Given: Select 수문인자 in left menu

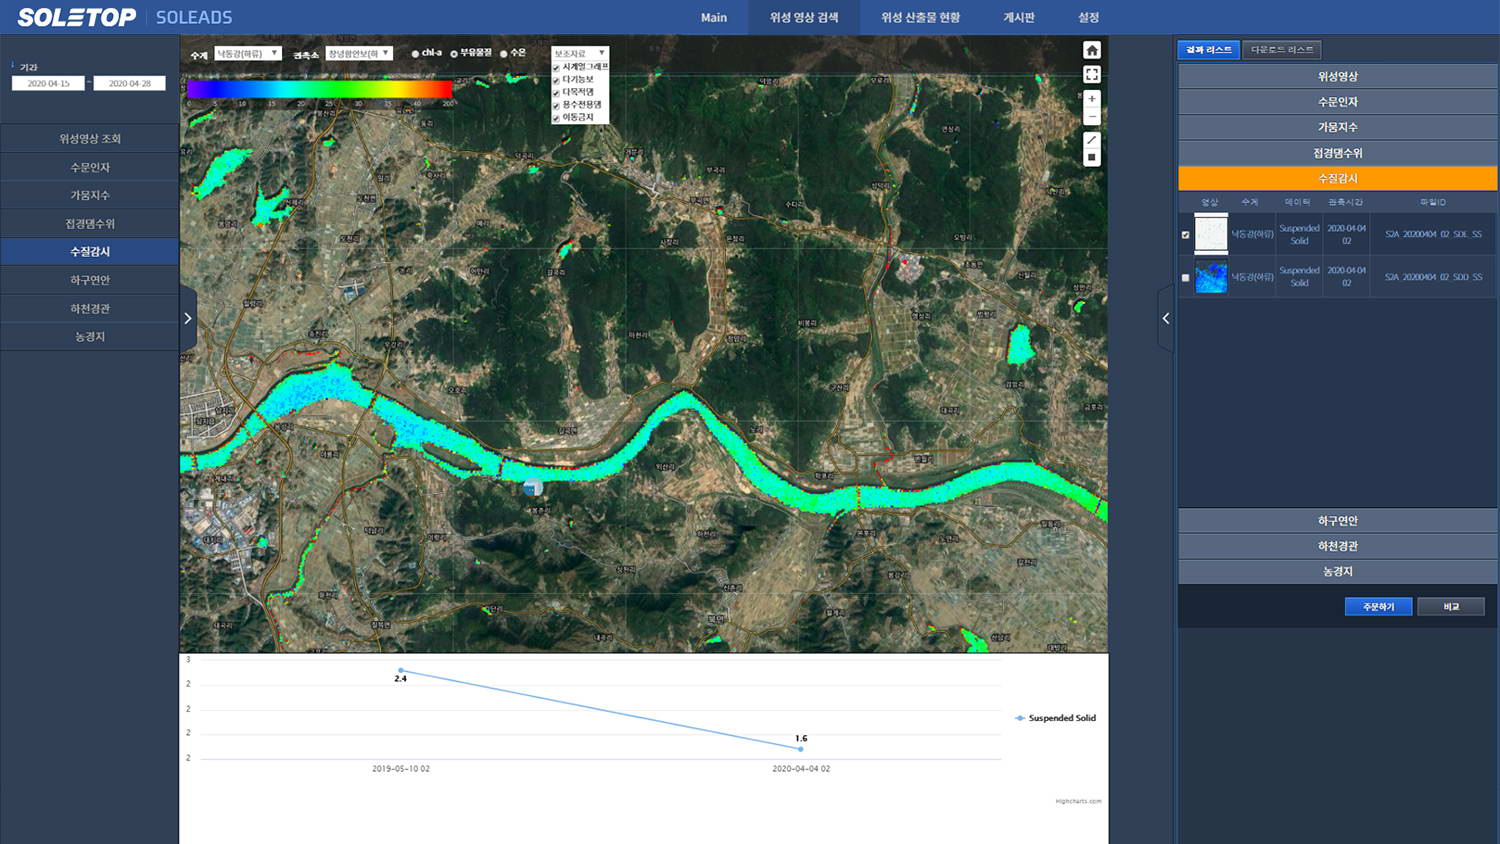Looking at the screenshot, I should click(90, 167).
